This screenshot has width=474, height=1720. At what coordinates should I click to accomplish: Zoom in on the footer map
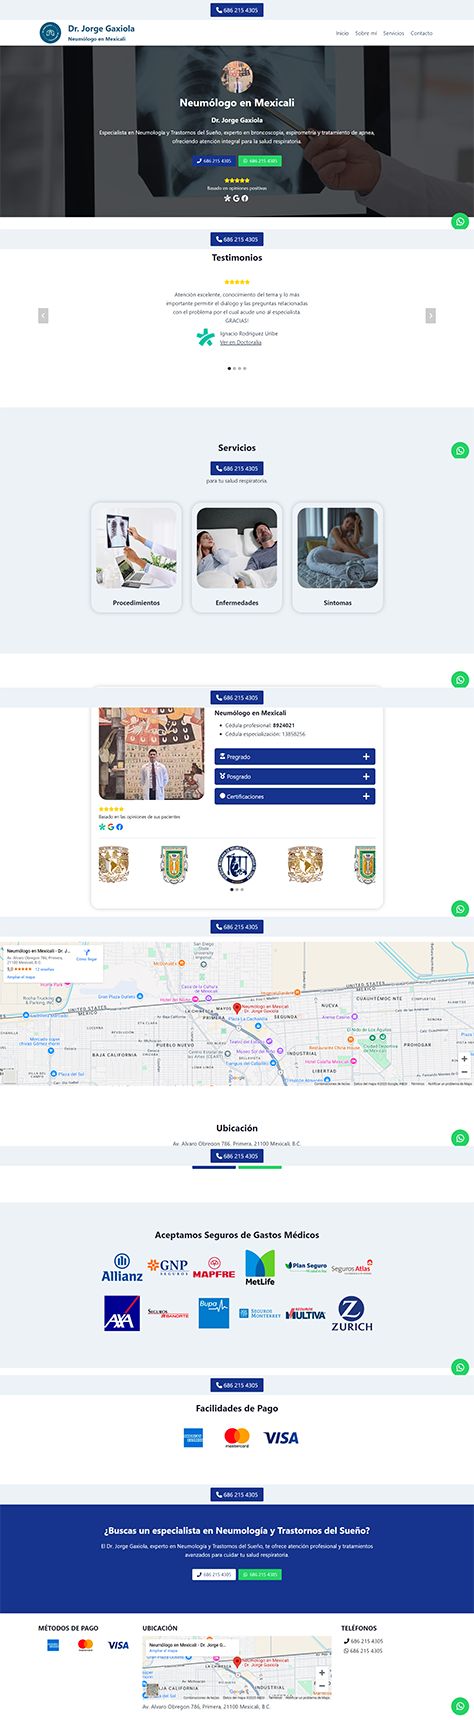tap(322, 1672)
